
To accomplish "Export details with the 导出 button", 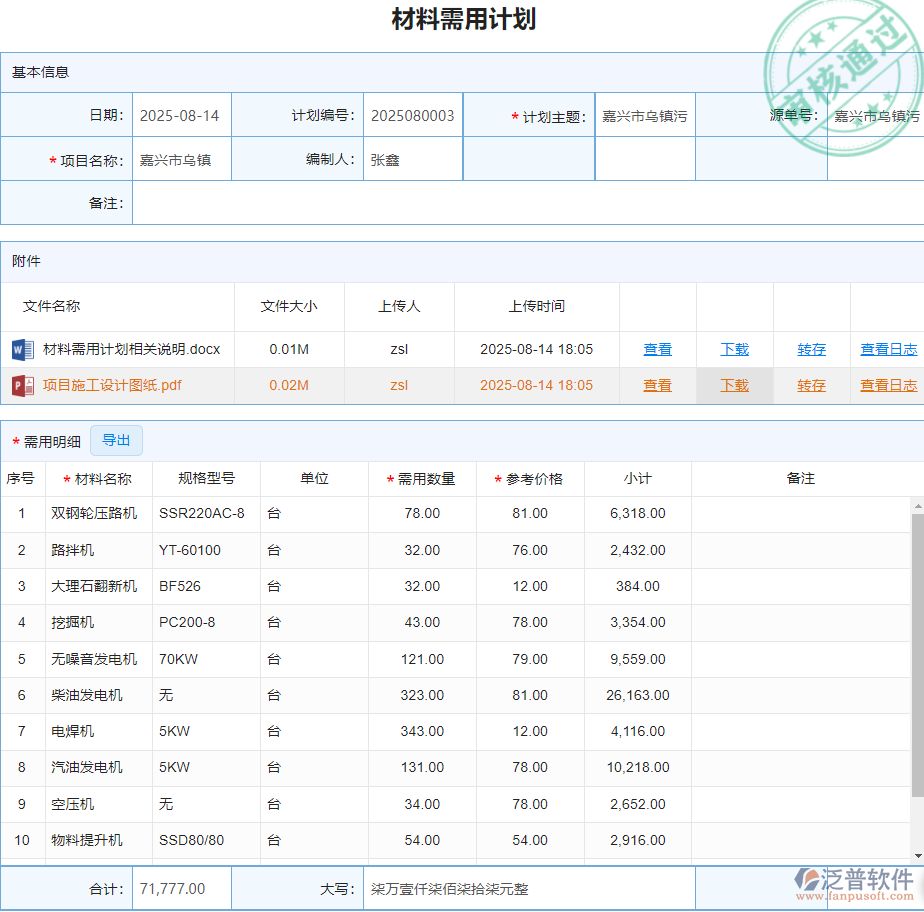I will point(116,441).
